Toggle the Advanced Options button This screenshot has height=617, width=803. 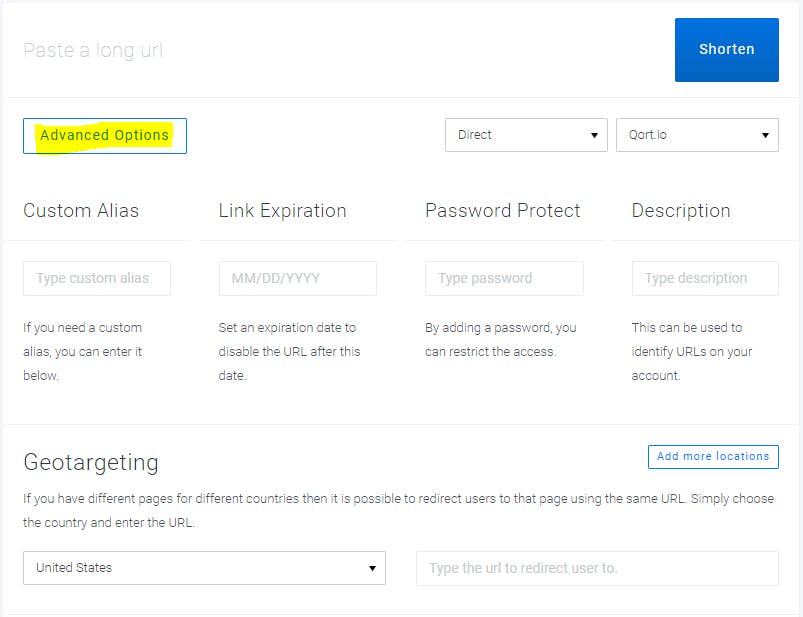click(x=105, y=136)
